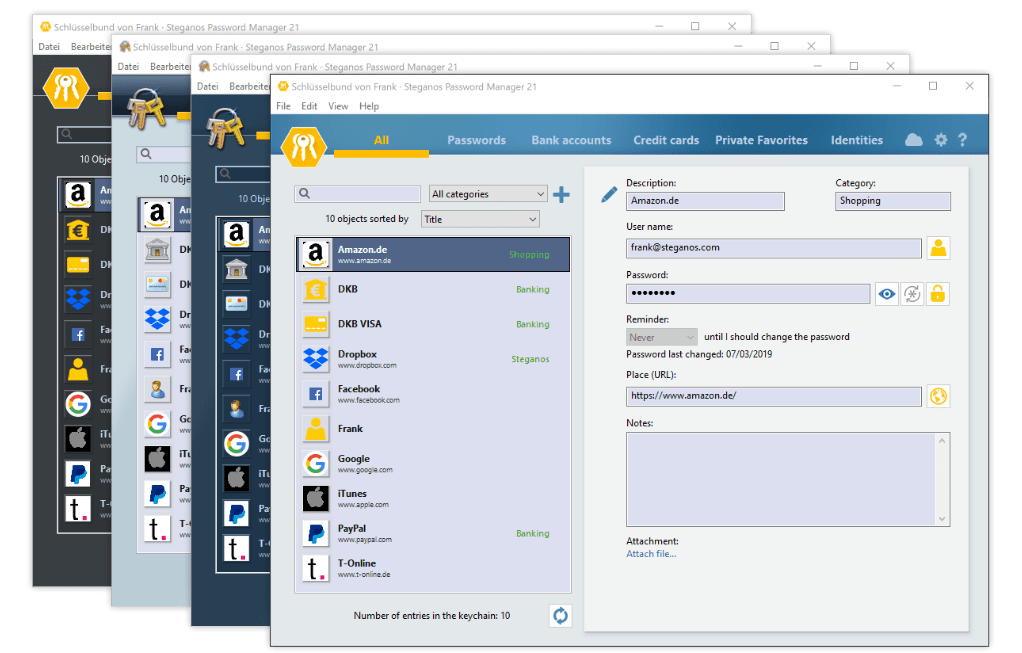Open the All categories dropdown
Image resolution: width=1022 pixels, height=653 pixels.
488,194
